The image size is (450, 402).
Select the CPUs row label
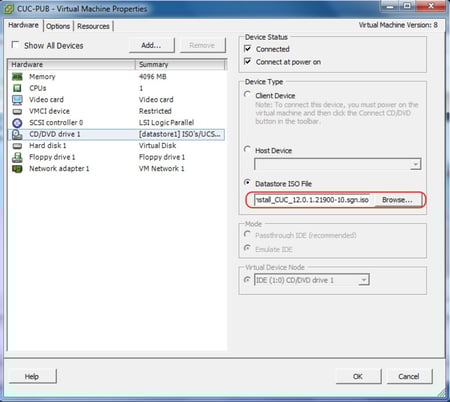pyautogui.click(x=38, y=88)
